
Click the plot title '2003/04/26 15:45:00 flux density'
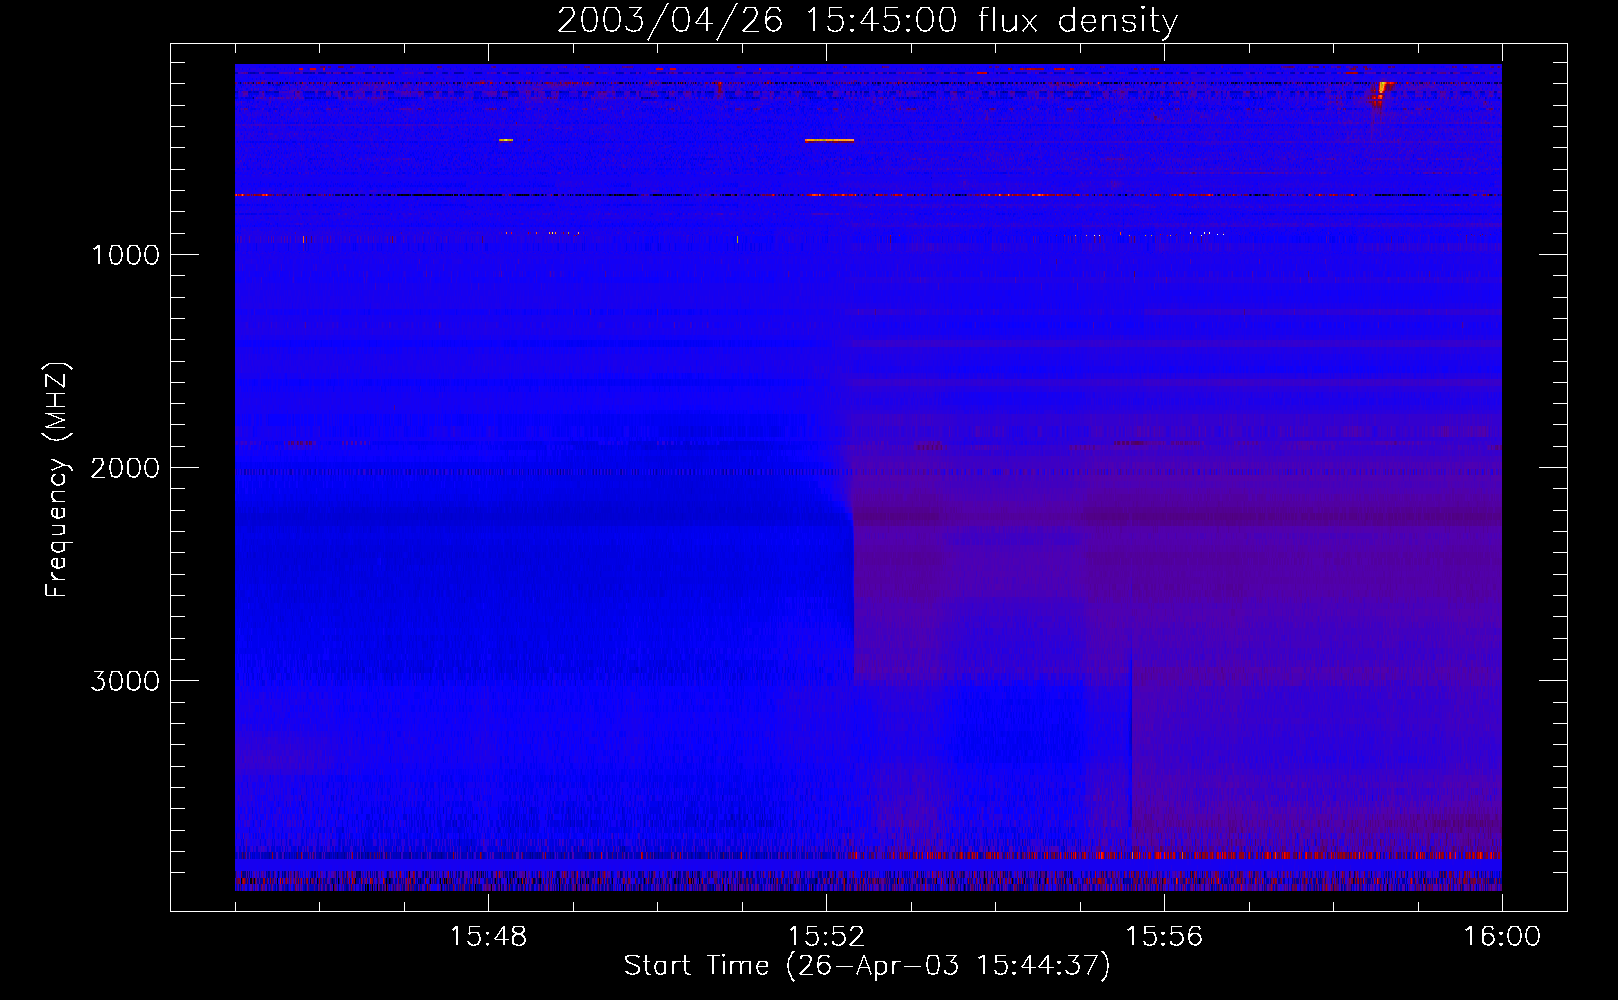click(x=867, y=21)
